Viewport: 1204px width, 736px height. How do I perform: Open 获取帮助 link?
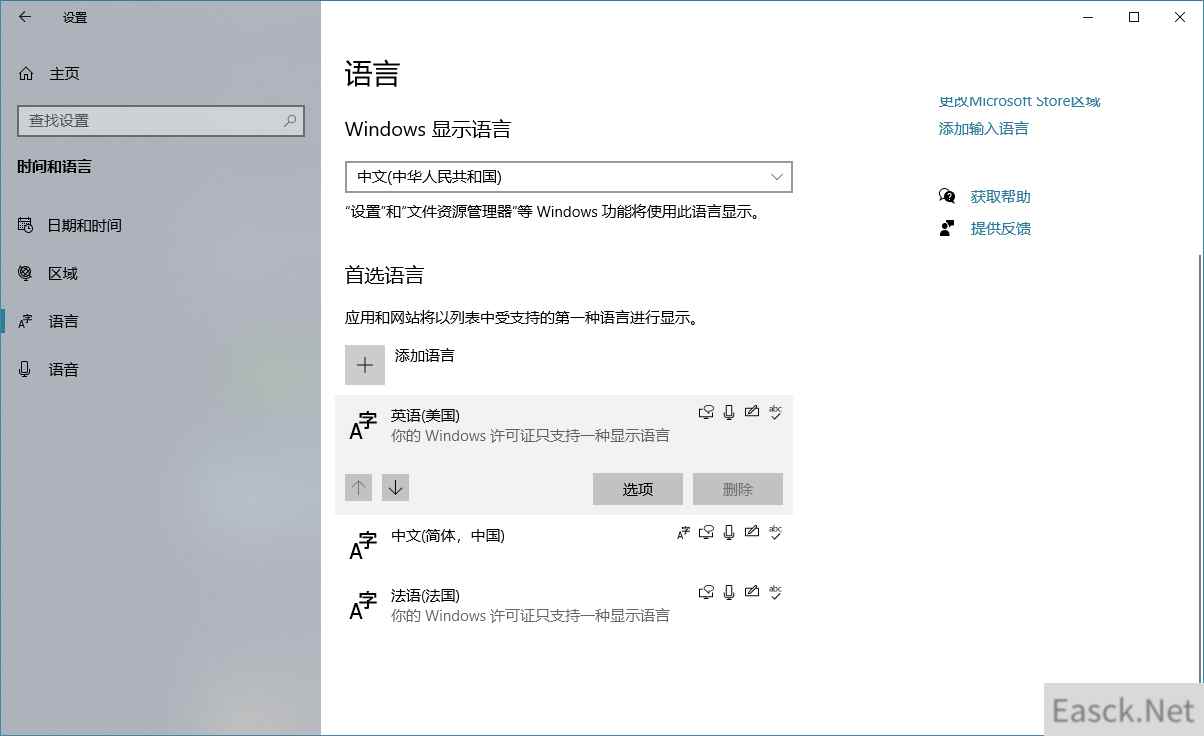(x=1000, y=196)
